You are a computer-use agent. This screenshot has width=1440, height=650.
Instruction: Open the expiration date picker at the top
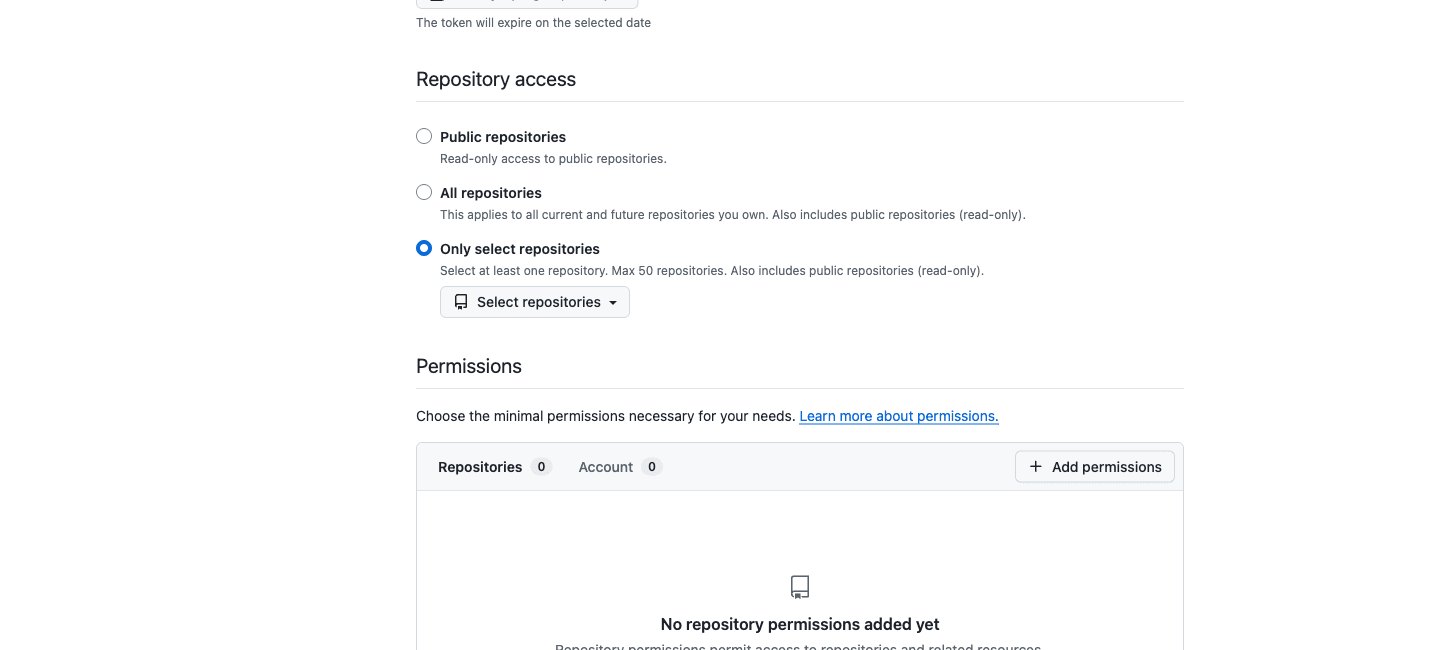coord(527,3)
